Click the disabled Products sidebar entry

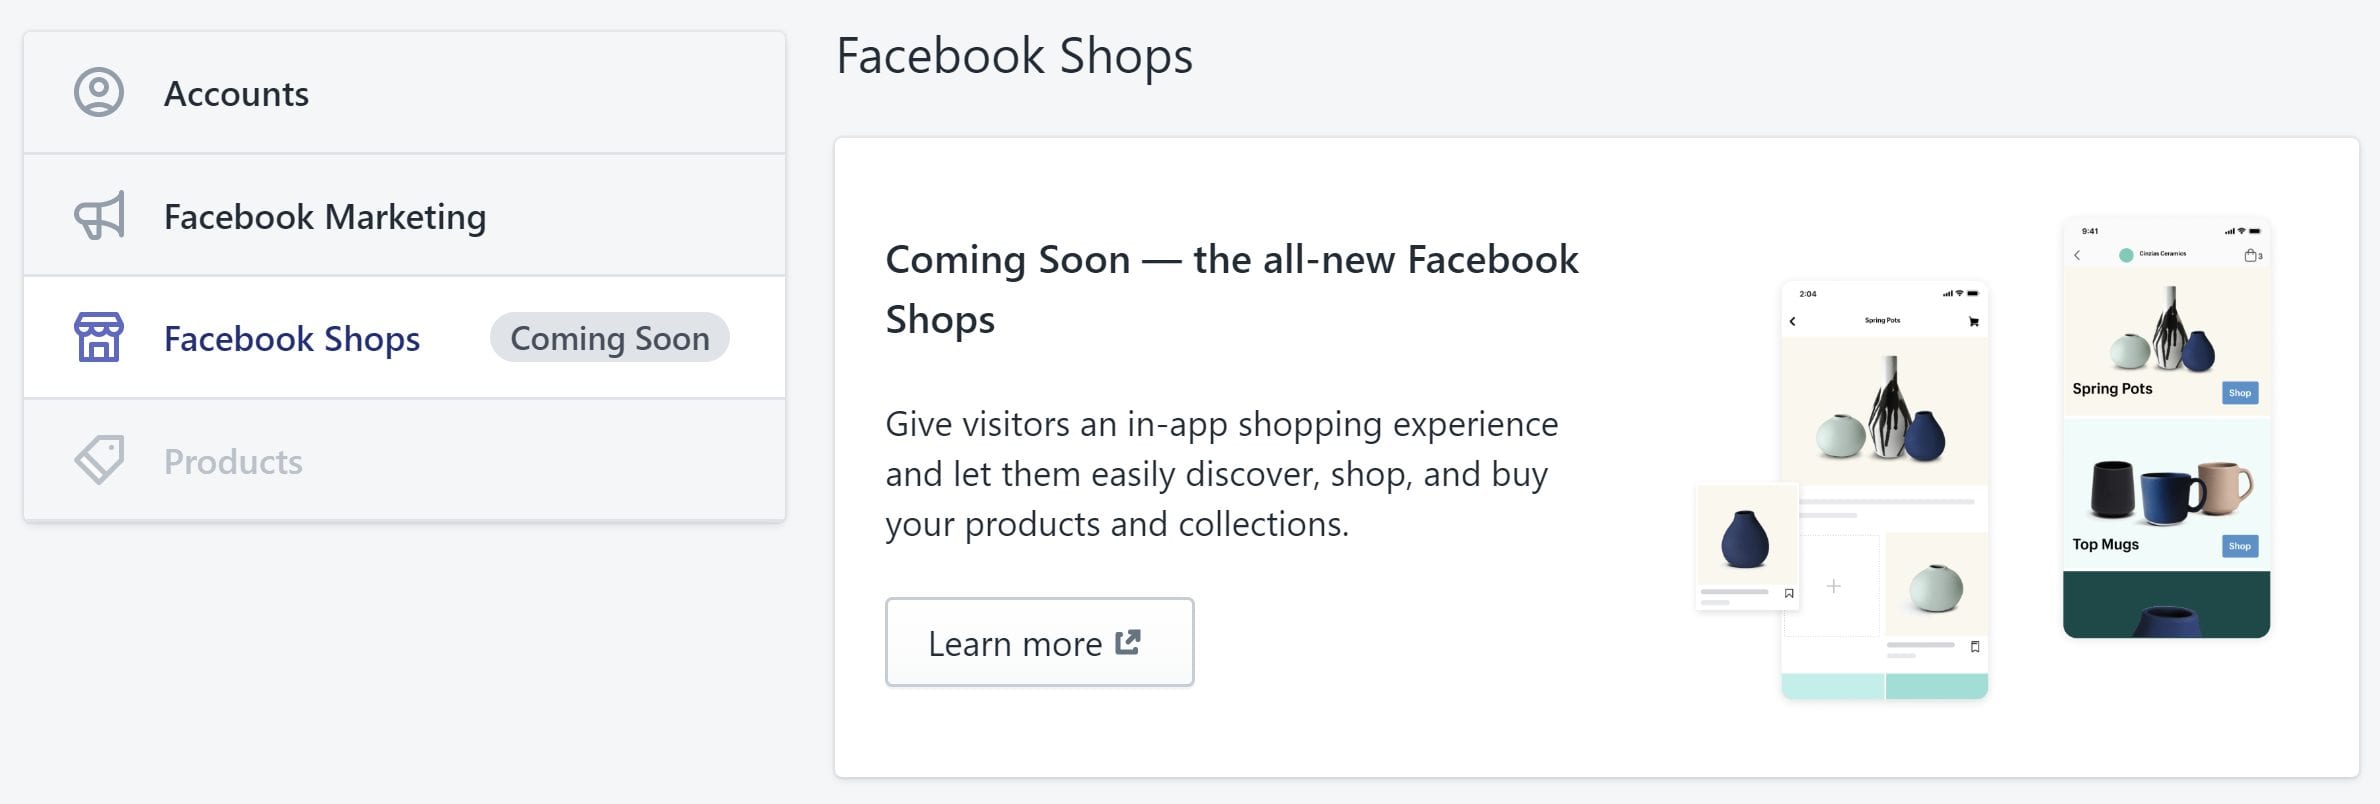pyautogui.click(x=233, y=460)
